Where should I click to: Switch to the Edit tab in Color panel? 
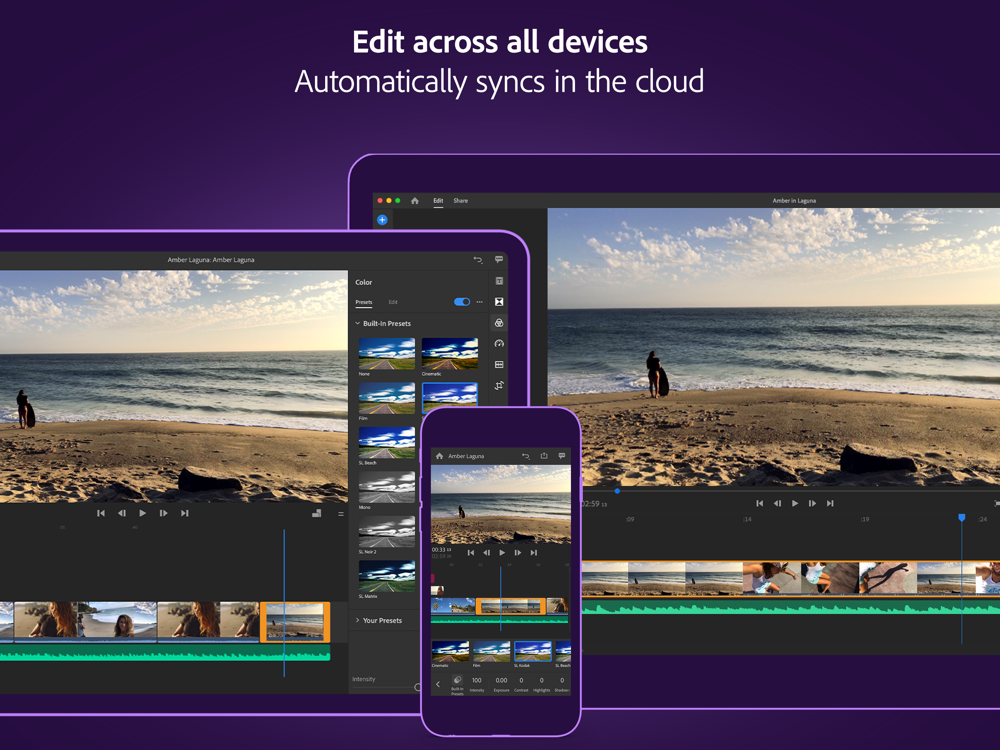[x=393, y=302]
